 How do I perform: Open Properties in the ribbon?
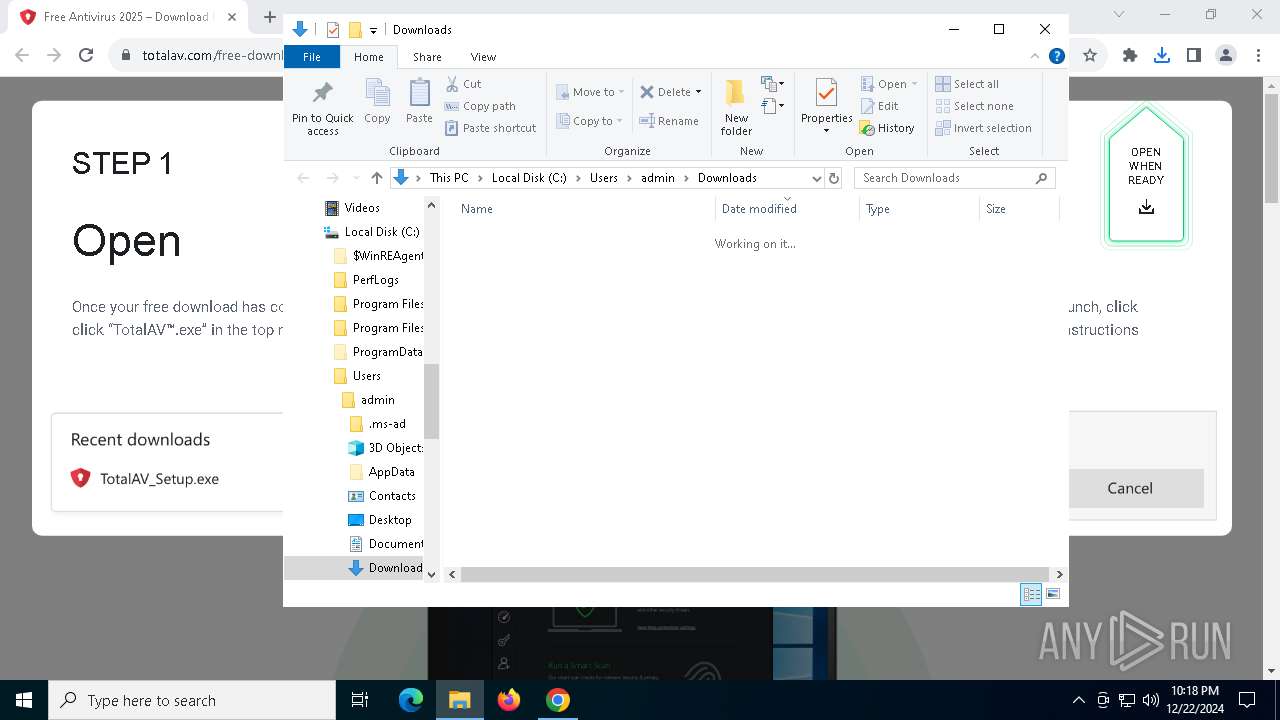(826, 107)
